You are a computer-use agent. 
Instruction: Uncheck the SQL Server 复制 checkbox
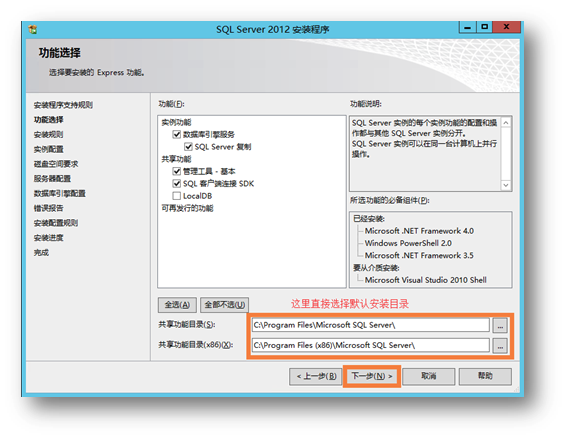point(188,147)
